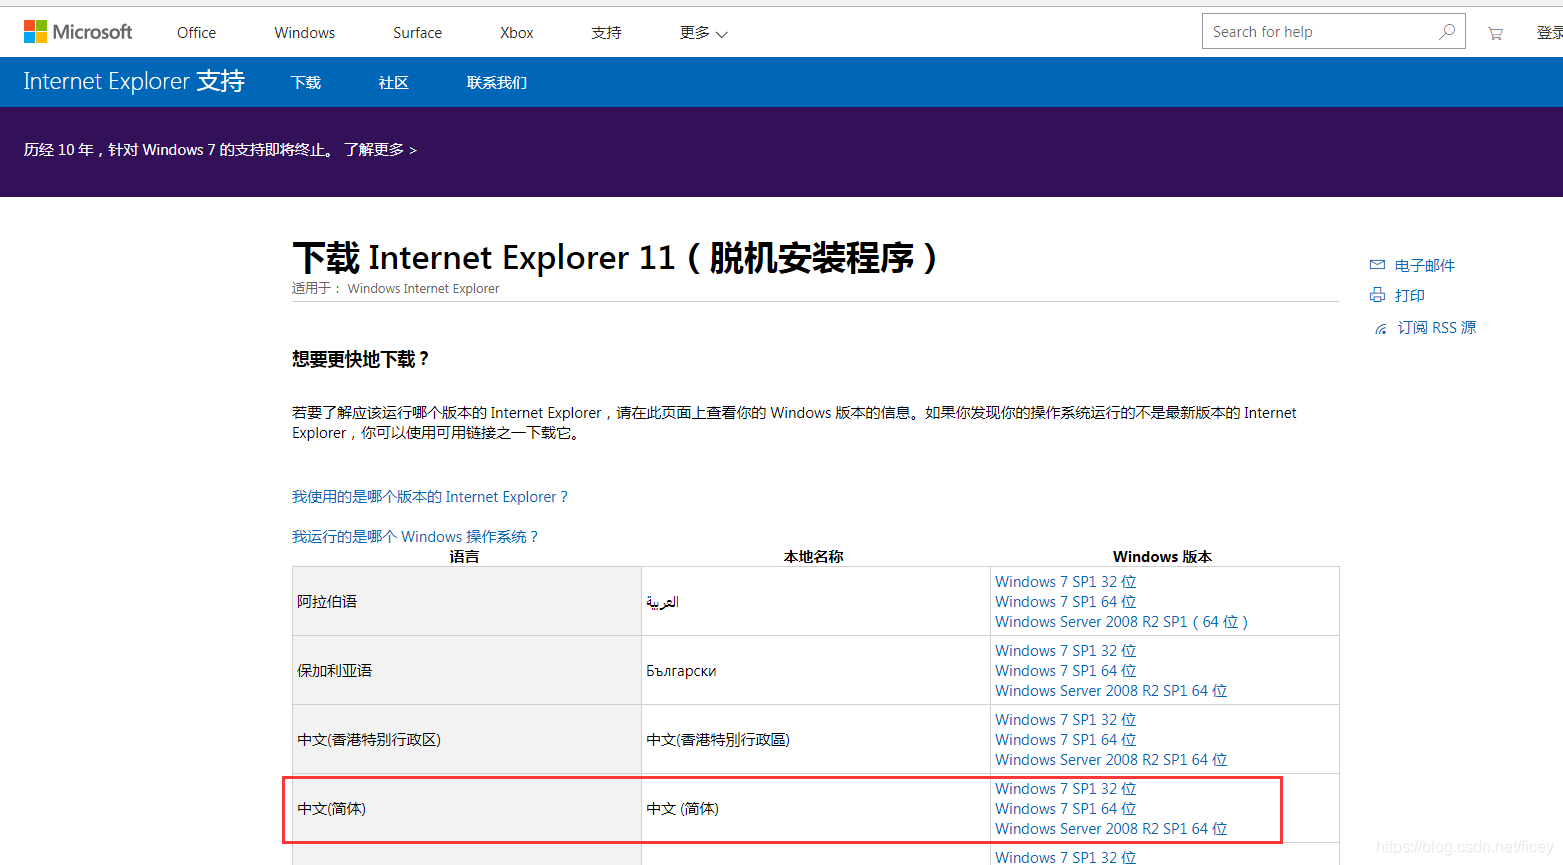Click the 订阅 RSS 源 link
1563x865 pixels.
[1436, 327]
